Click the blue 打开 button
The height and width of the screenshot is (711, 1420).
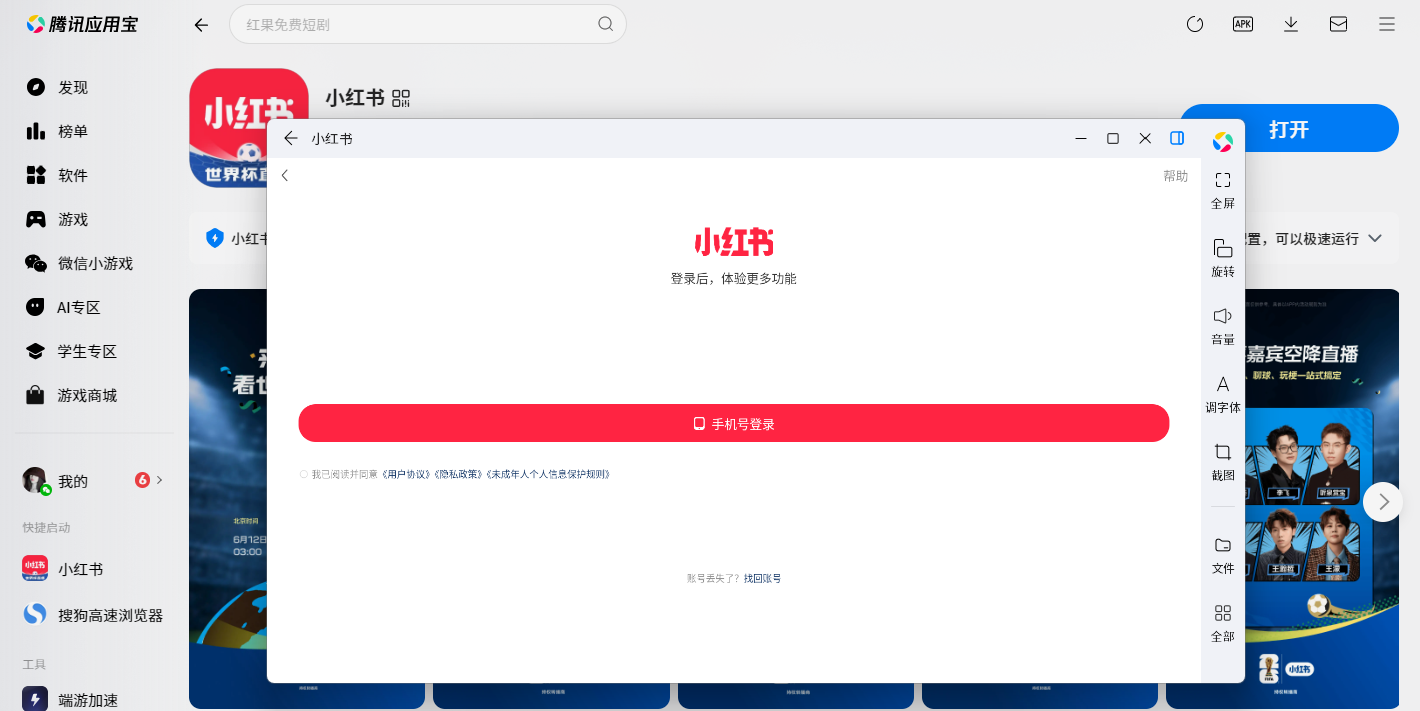tap(1289, 128)
